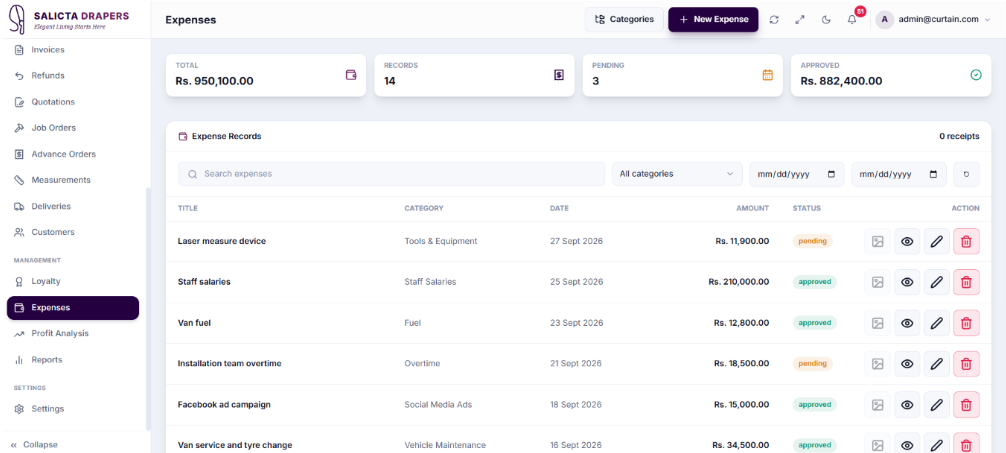Edit the Laser measure device expense
Screen dimensions: 1006x453
click(x=937, y=241)
